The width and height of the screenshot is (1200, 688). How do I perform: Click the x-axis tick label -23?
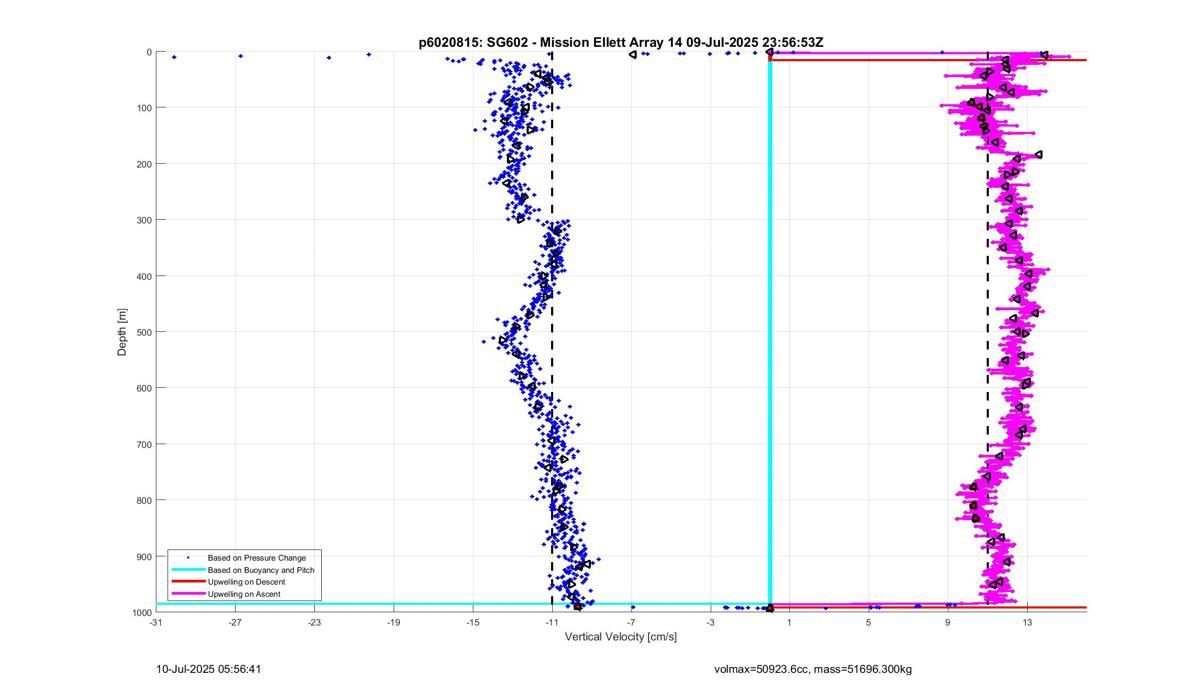point(314,623)
